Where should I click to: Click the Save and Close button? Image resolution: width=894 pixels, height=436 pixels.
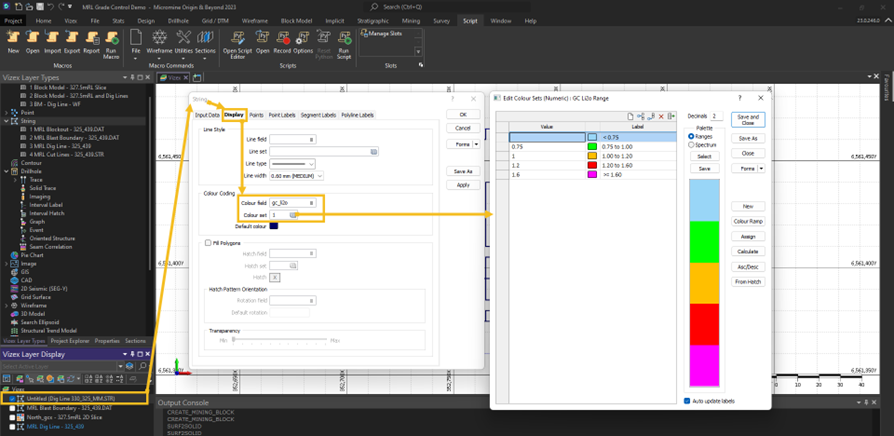[x=747, y=119]
